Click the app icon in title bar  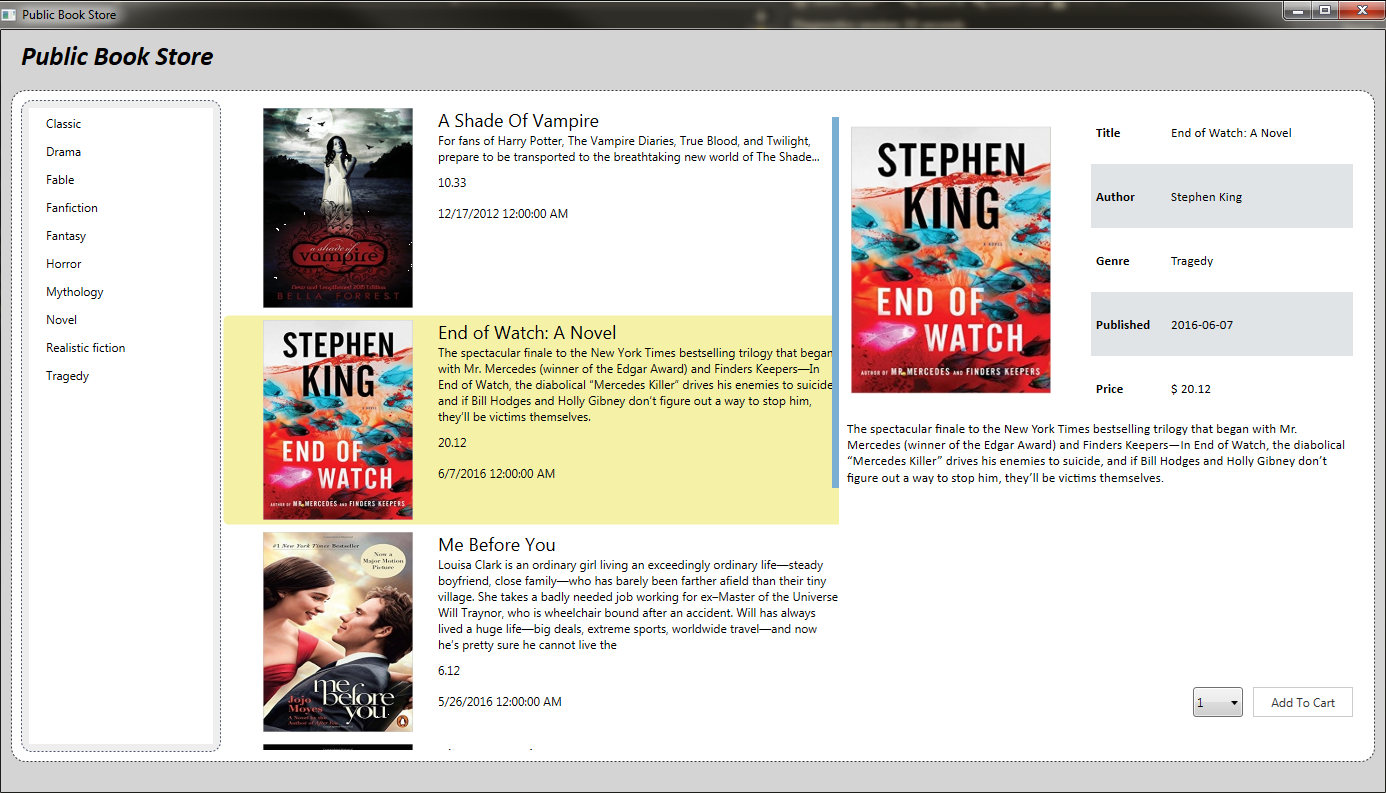pos(9,14)
